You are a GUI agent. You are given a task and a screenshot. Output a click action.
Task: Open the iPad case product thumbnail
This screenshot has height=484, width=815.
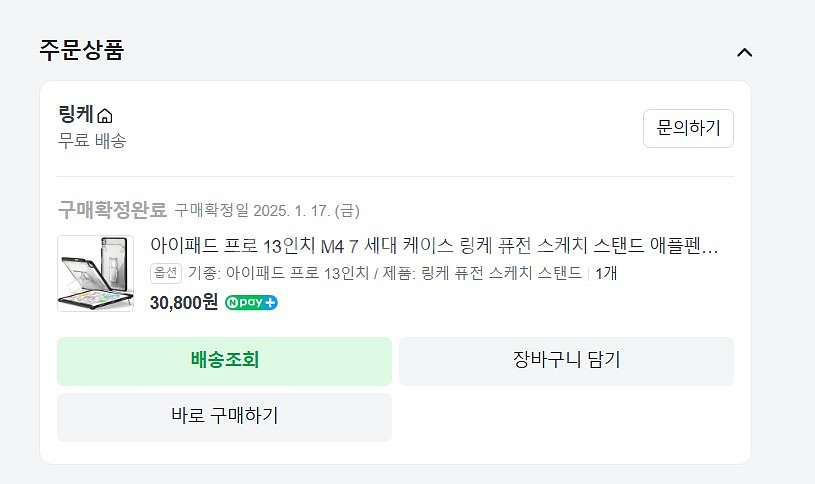96,273
